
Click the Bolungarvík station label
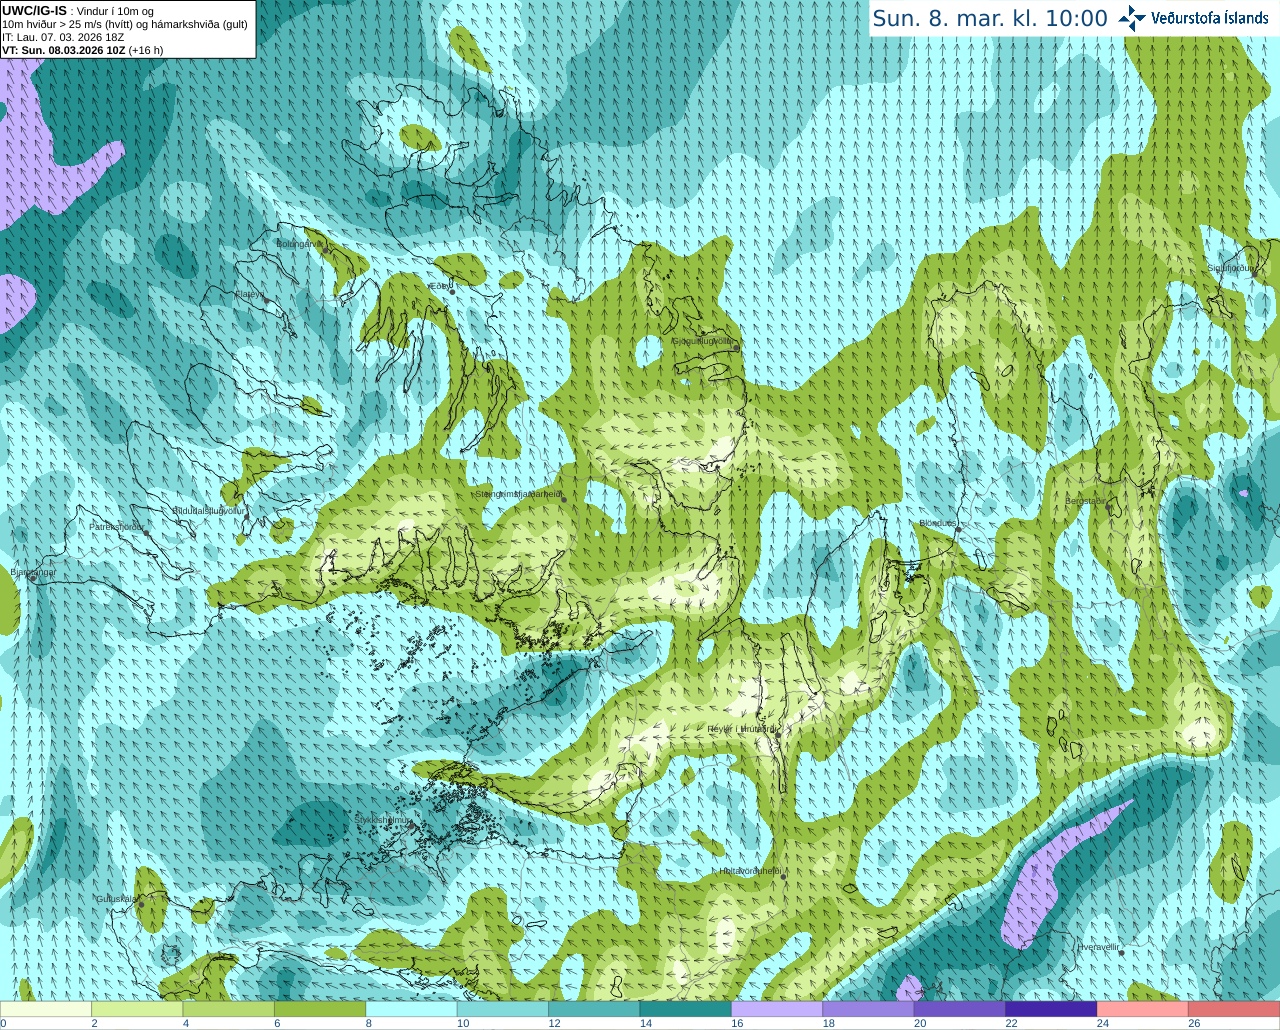pos(301,244)
